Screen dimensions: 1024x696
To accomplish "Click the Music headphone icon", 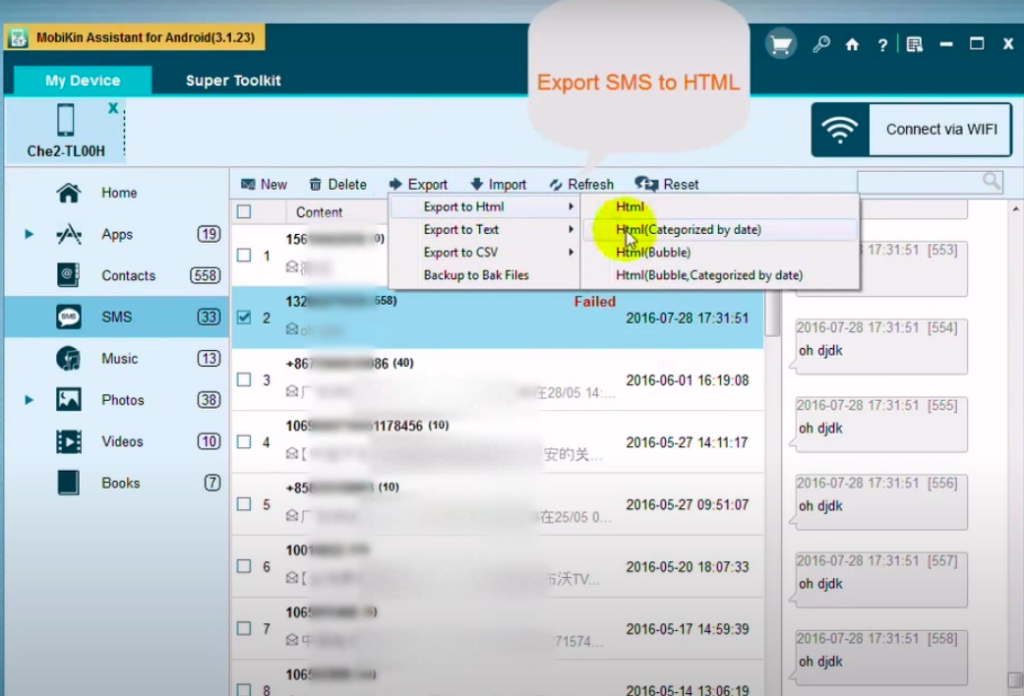I will pos(68,358).
